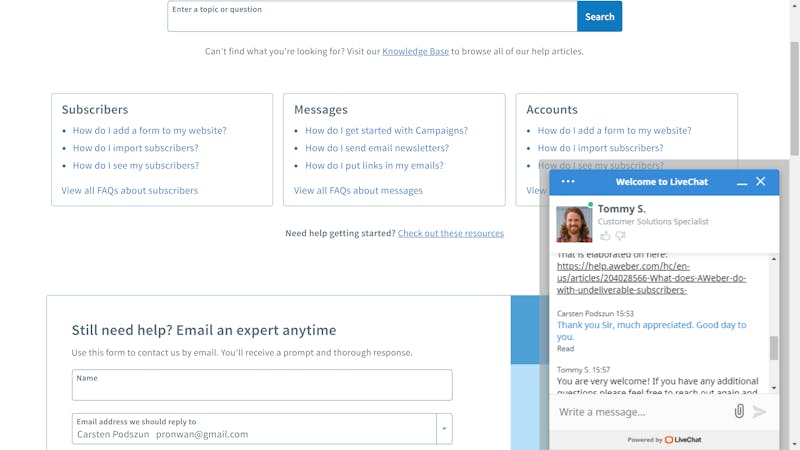Open the Knowledge Base link
This screenshot has width=800, height=450.
coord(415,51)
